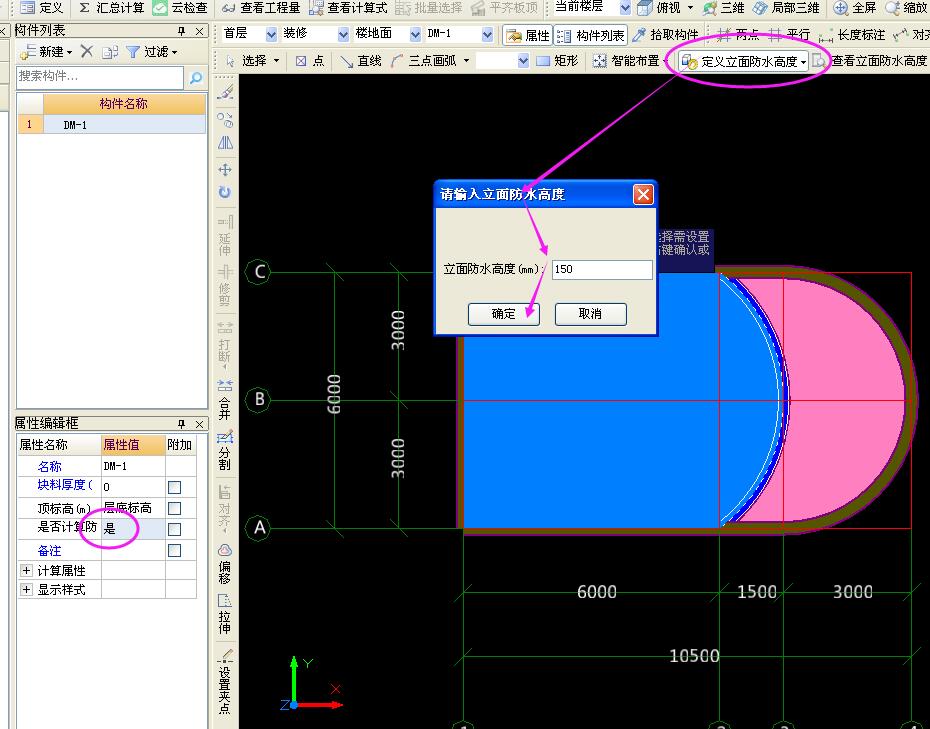Click the 立面防水高度 input field

point(601,270)
